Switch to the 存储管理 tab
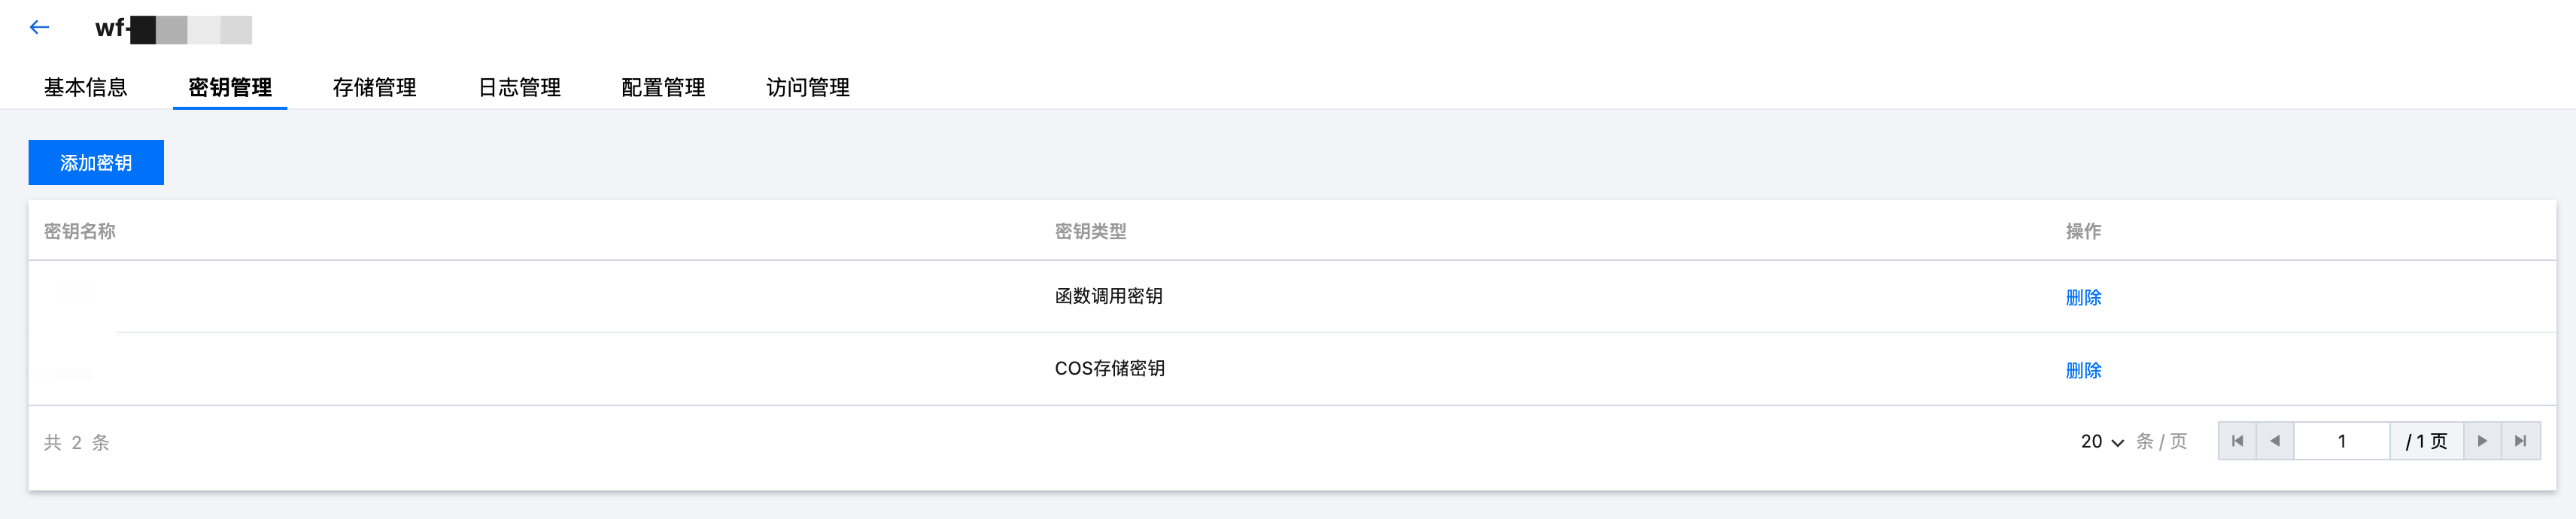The image size is (2576, 519). pyautogui.click(x=375, y=88)
